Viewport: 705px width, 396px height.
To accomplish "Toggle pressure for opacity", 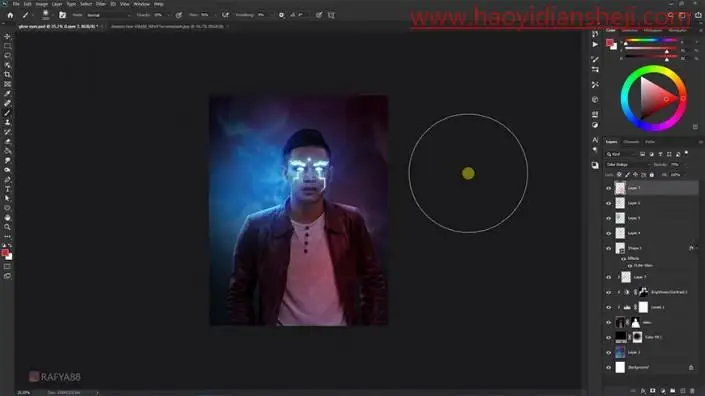I will pyautogui.click(x=179, y=15).
